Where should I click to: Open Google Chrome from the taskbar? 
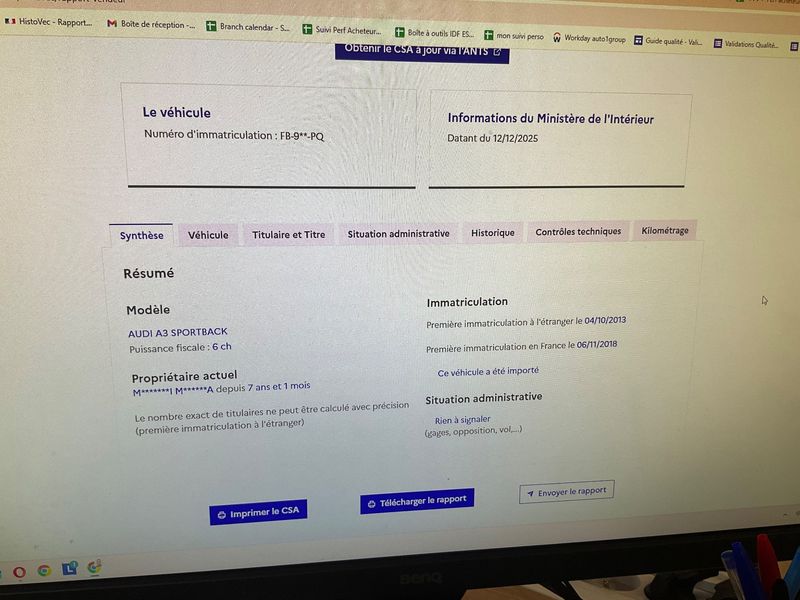tap(44, 570)
